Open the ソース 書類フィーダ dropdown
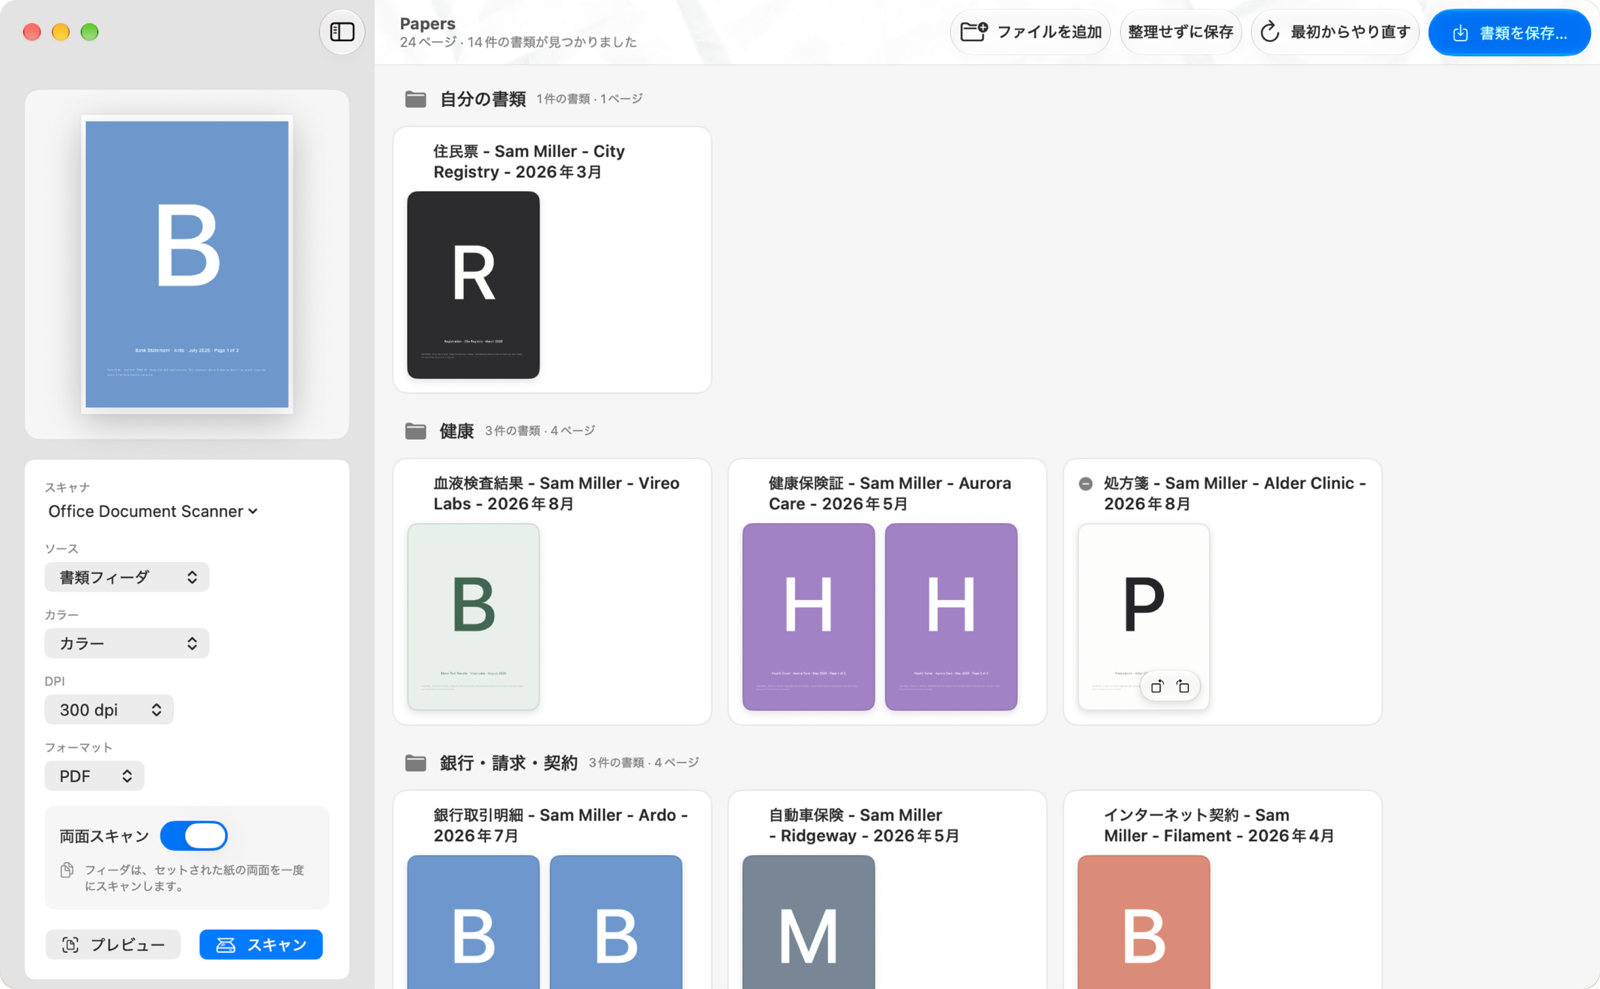Viewport: 1600px width, 989px height. tap(127, 577)
